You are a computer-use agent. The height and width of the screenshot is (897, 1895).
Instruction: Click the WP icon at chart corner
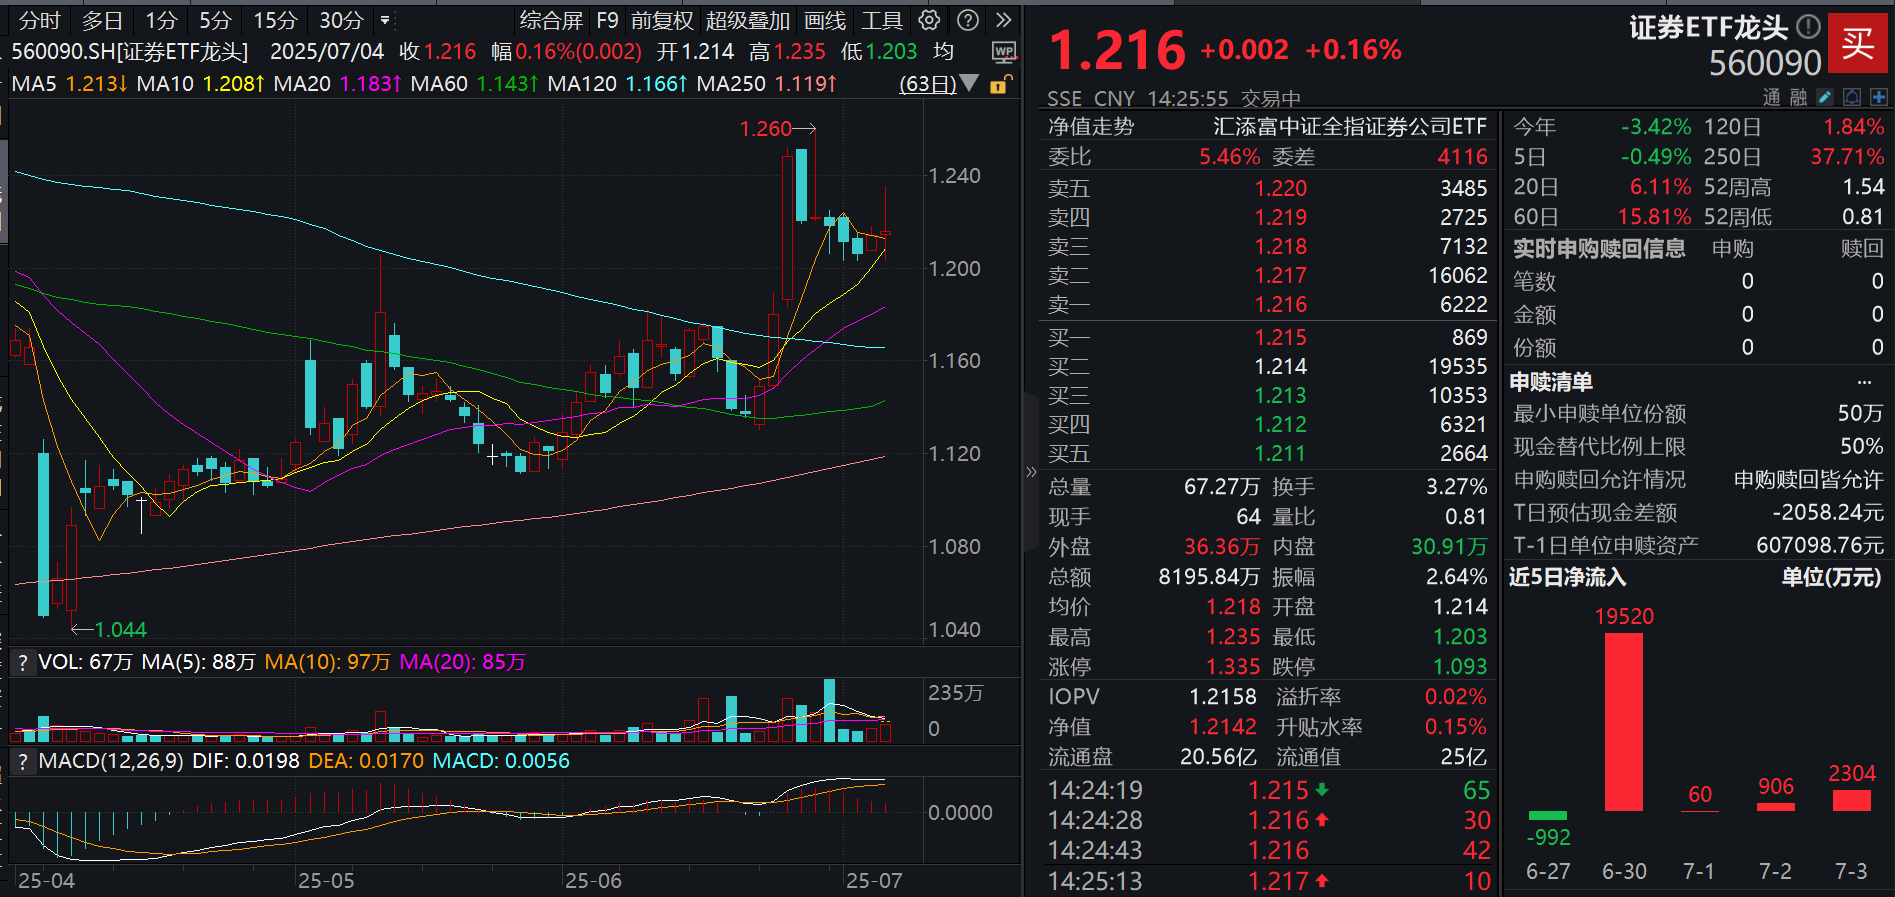(1003, 52)
